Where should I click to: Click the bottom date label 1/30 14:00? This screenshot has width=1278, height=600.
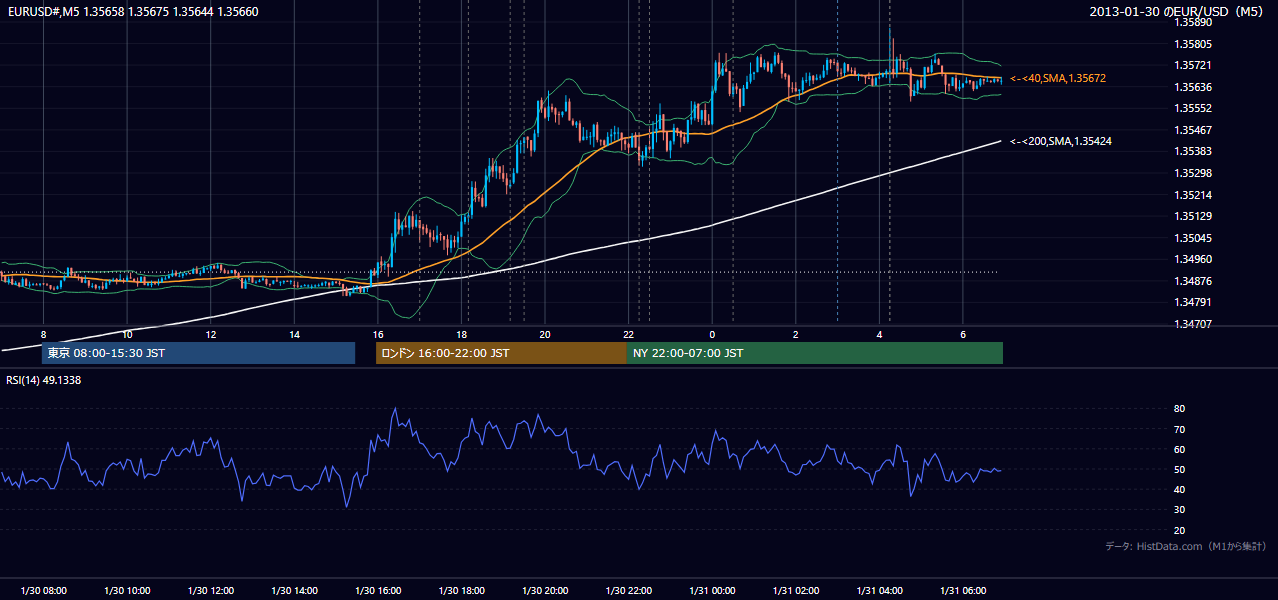(294, 591)
